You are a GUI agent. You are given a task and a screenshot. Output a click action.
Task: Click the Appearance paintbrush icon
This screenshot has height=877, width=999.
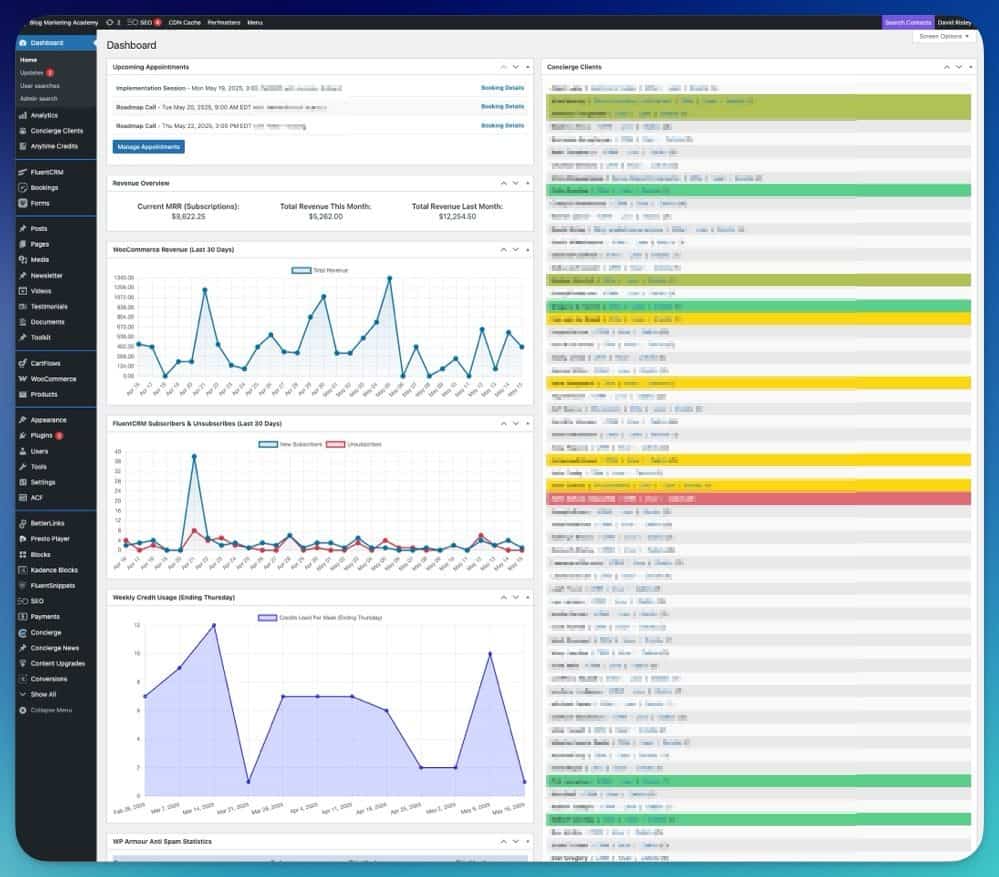click(23, 420)
